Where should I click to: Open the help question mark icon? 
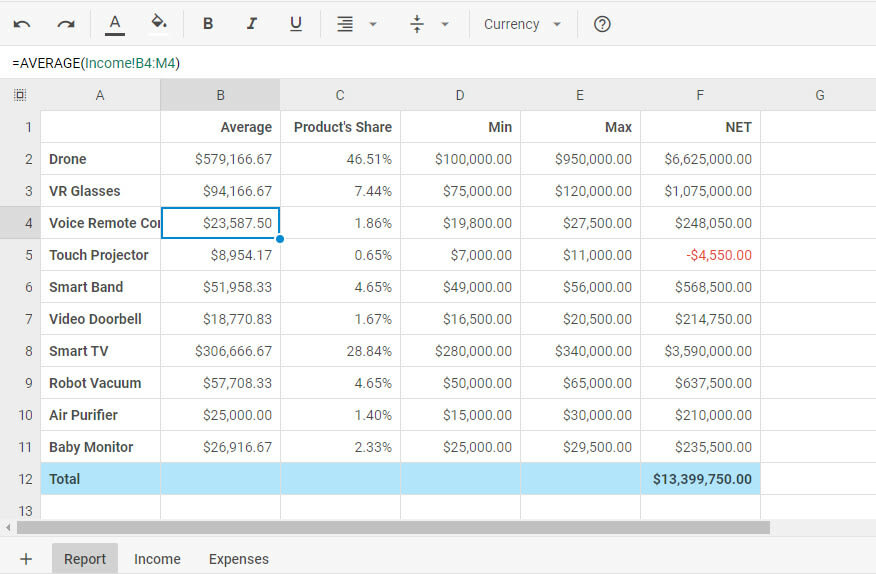click(x=602, y=24)
